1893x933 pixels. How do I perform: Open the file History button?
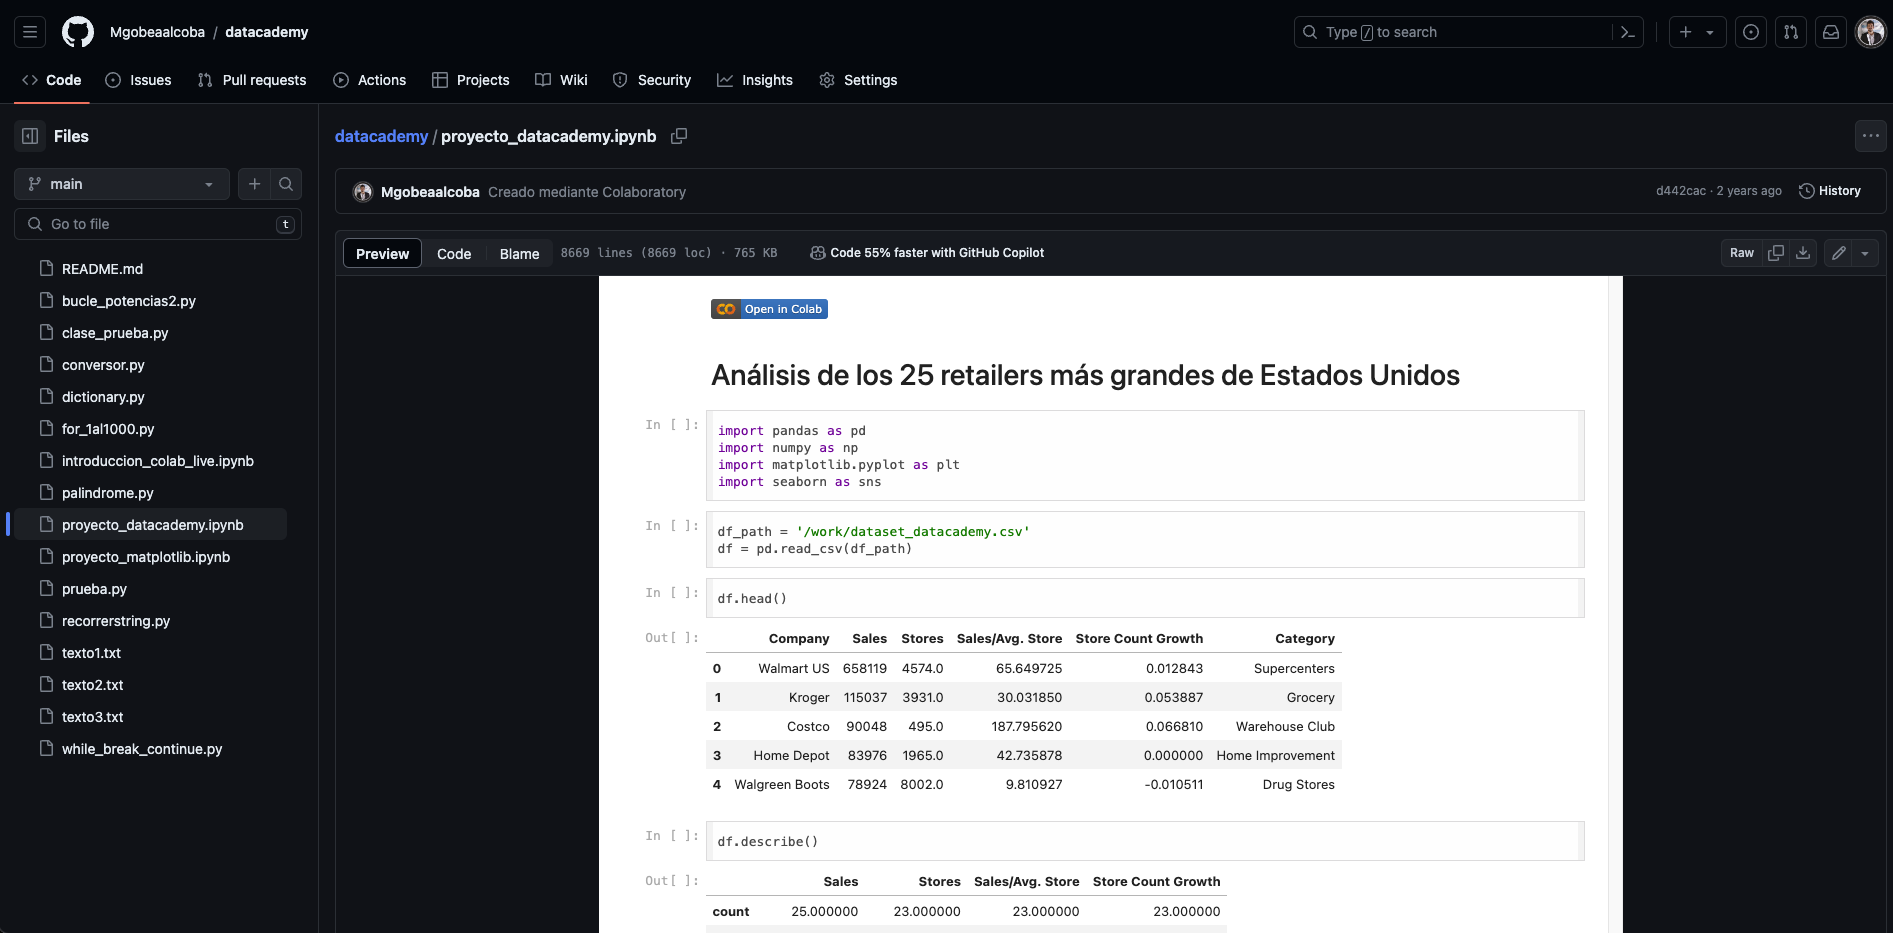[x=1830, y=191]
